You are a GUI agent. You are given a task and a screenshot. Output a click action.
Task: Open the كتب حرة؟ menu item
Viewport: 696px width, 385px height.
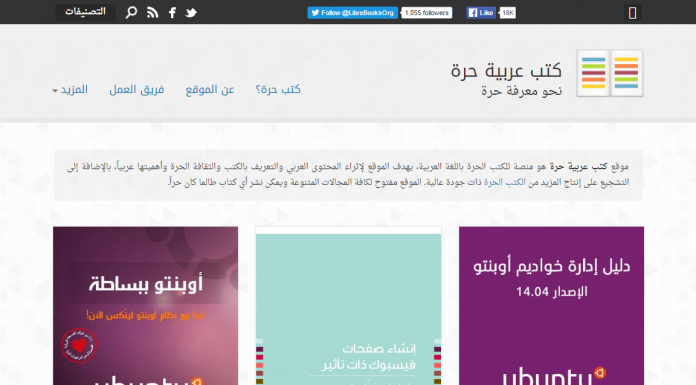click(x=278, y=90)
